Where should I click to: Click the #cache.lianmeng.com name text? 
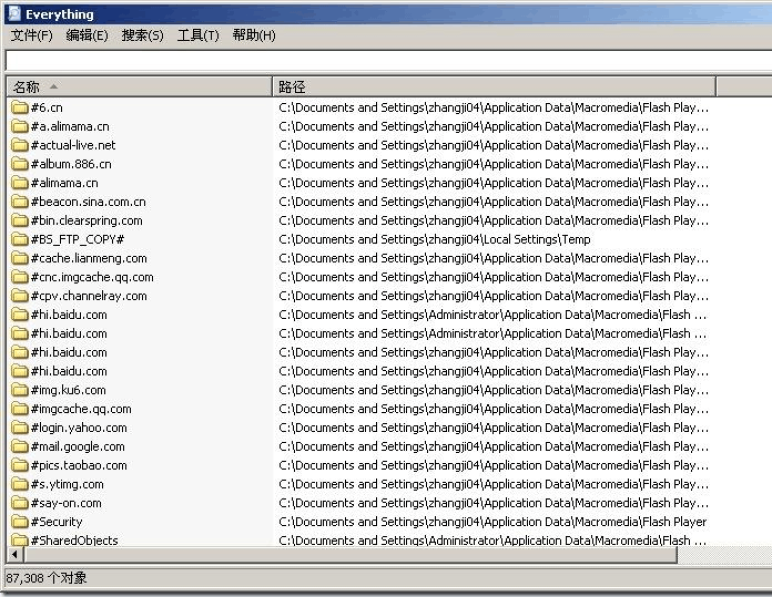(x=89, y=258)
